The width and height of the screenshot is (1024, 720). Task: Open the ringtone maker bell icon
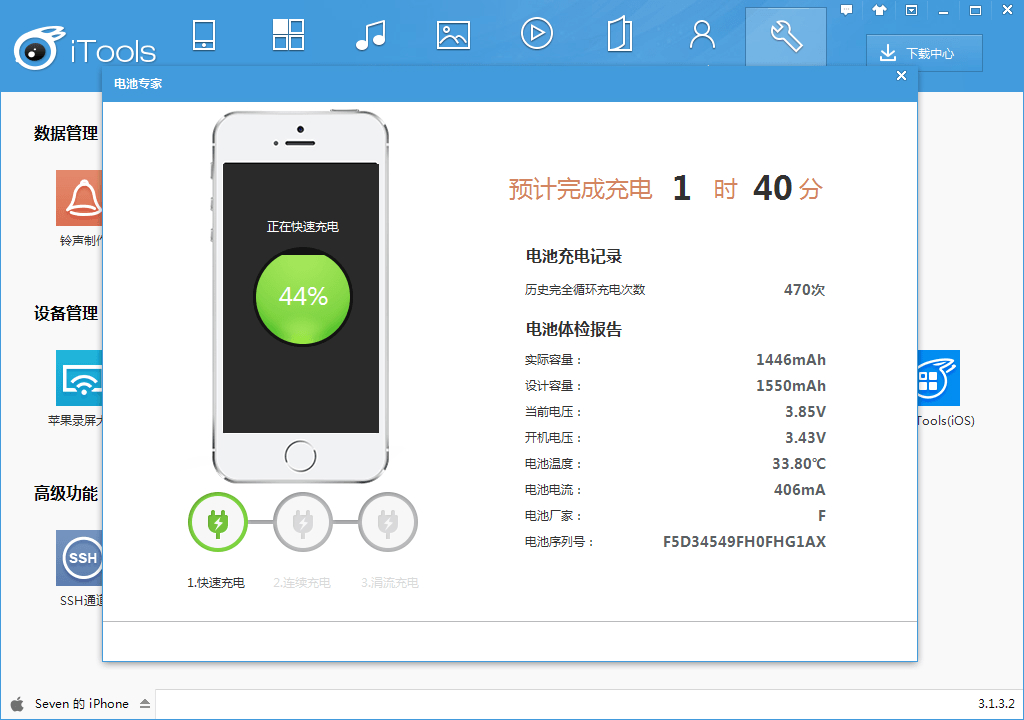(79, 198)
